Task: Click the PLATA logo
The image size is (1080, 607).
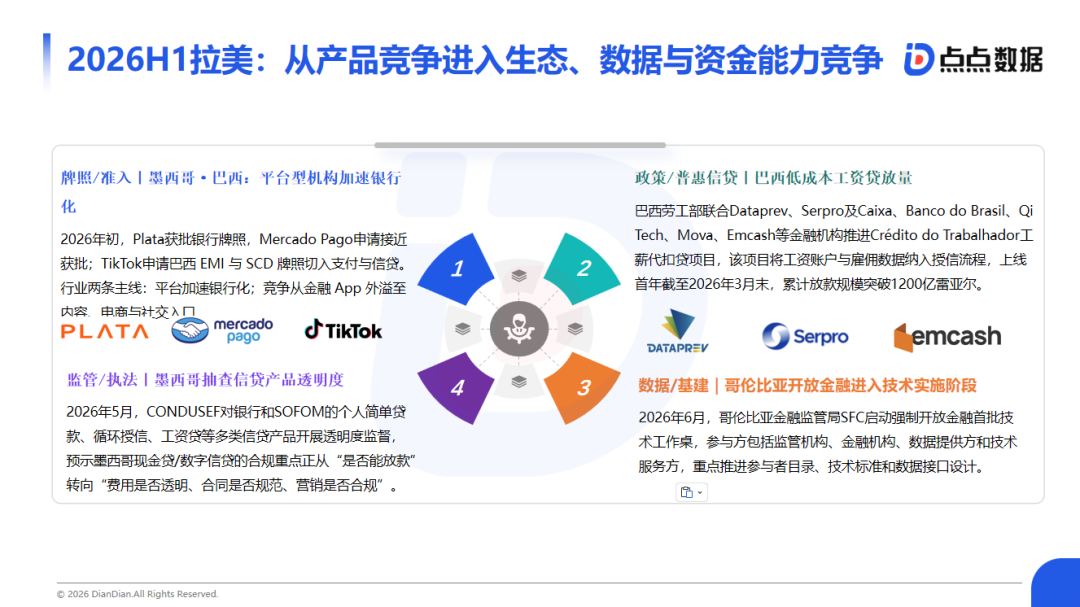Action: click(105, 331)
